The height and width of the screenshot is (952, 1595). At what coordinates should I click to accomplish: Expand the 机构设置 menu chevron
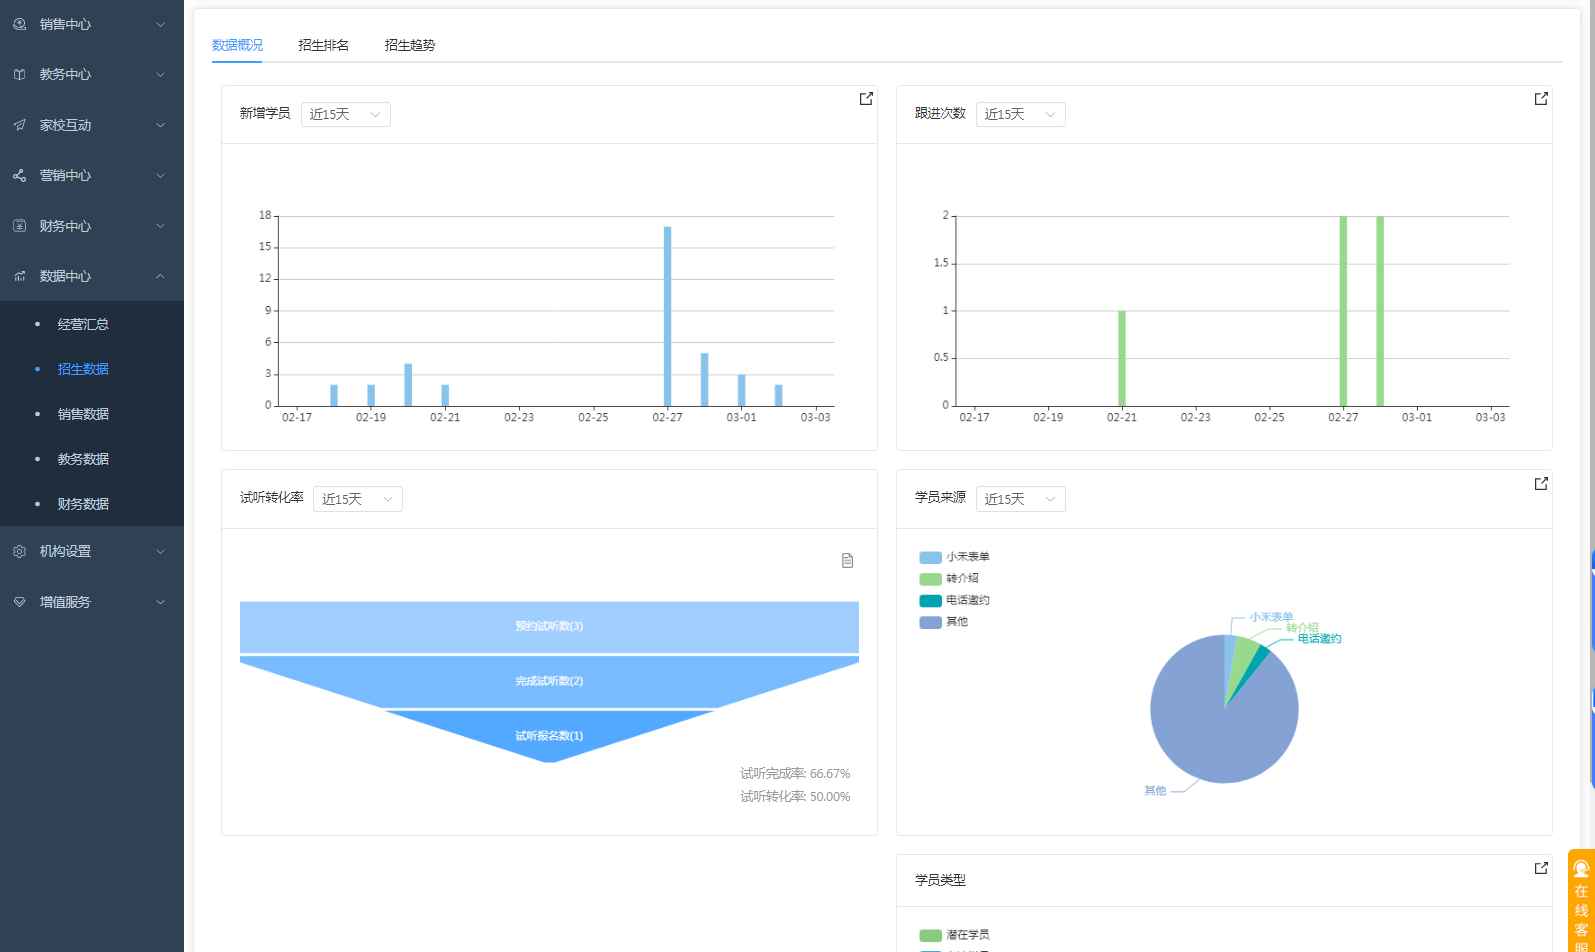click(160, 551)
